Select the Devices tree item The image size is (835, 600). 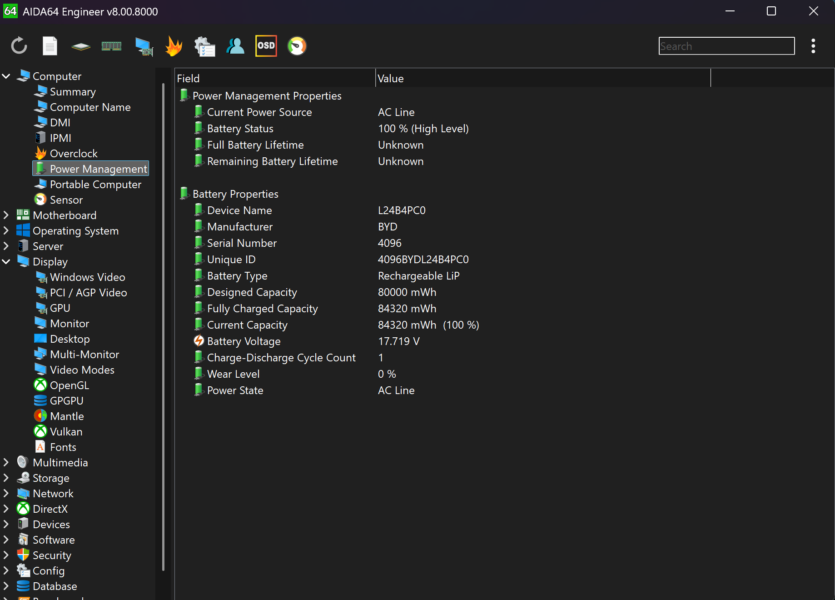click(51, 524)
